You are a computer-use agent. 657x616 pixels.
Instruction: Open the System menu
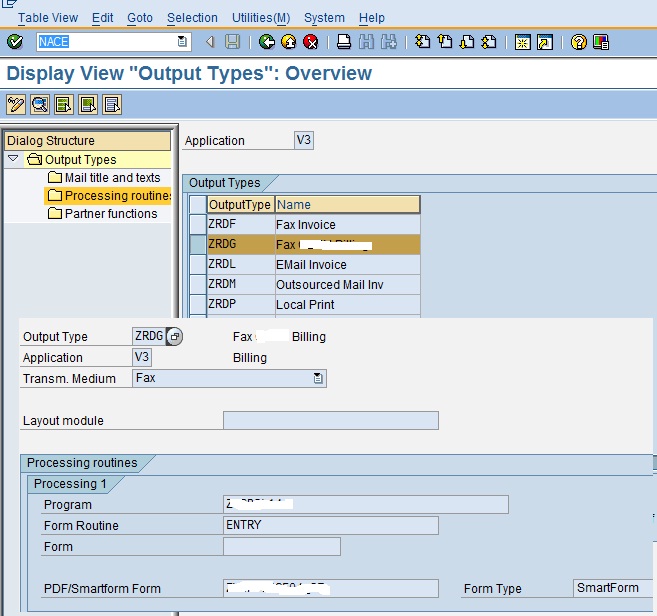click(x=324, y=18)
